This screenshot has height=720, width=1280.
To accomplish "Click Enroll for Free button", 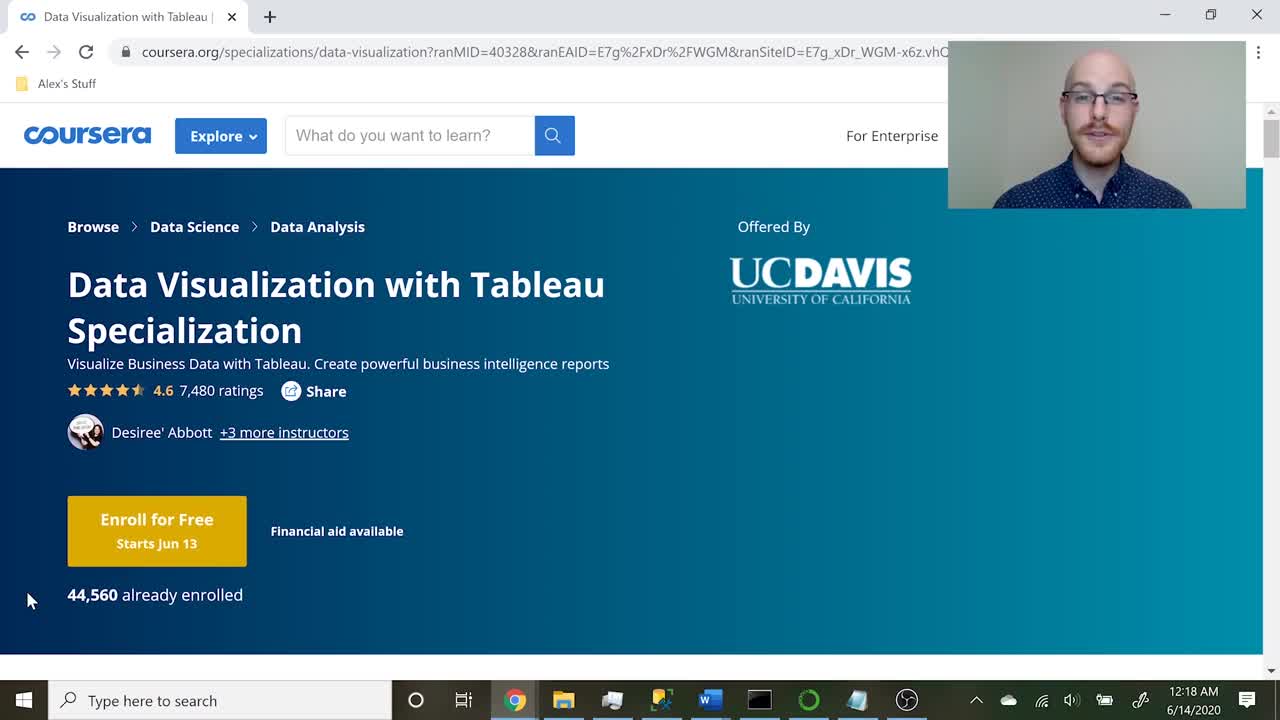I will (x=157, y=531).
